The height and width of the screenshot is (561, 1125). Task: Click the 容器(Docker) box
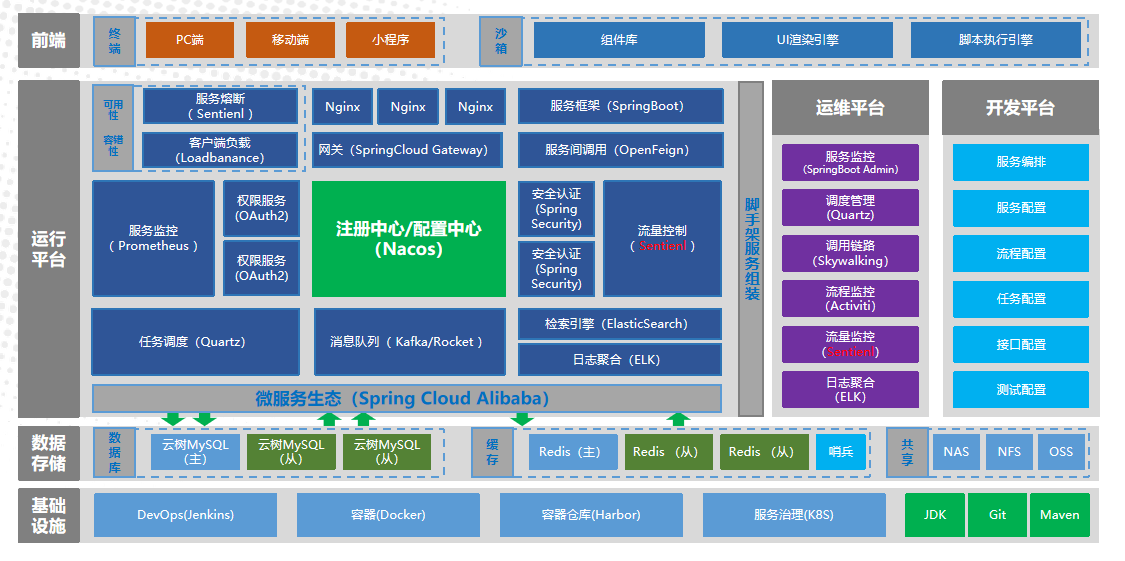pyautogui.click(x=388, y=515)
